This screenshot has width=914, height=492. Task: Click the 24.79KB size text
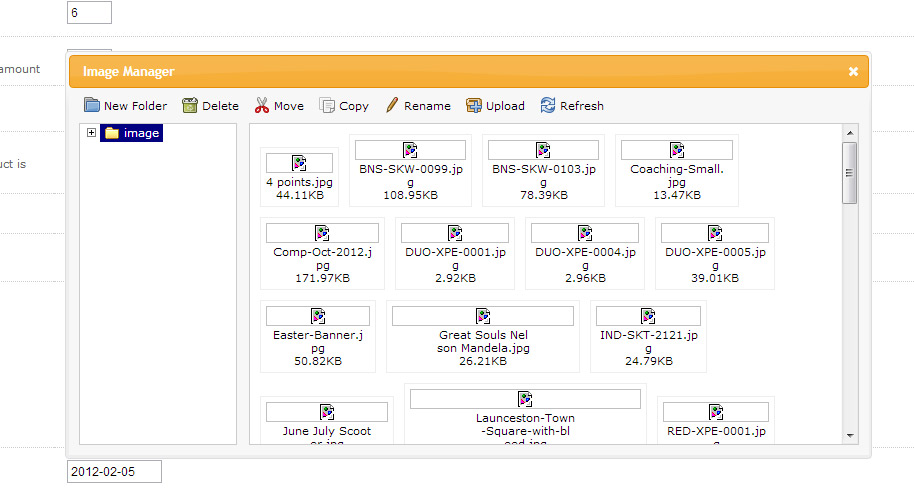tap(649, 361)
